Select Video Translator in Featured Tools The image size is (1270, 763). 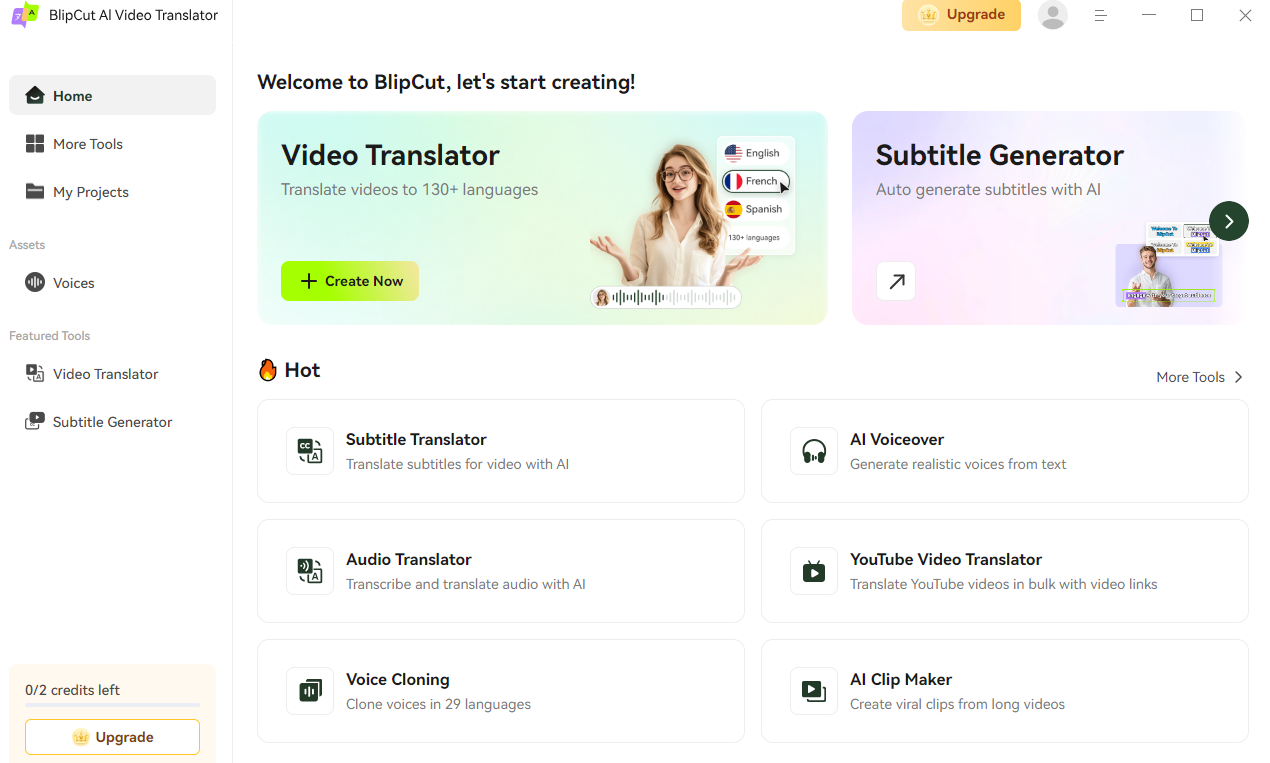[x=112, y=374]
